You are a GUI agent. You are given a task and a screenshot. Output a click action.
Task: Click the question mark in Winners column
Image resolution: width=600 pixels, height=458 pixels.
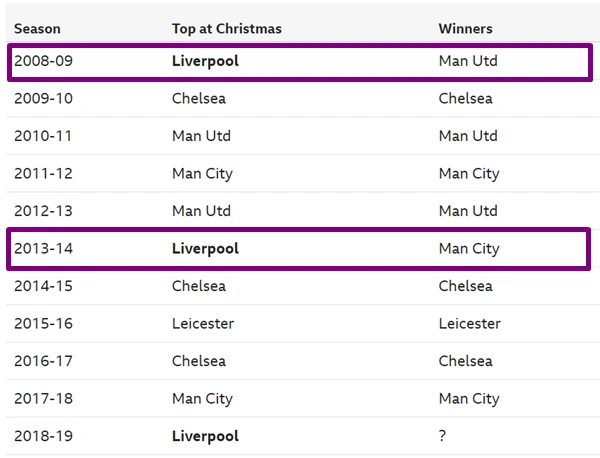click(443, 436)
